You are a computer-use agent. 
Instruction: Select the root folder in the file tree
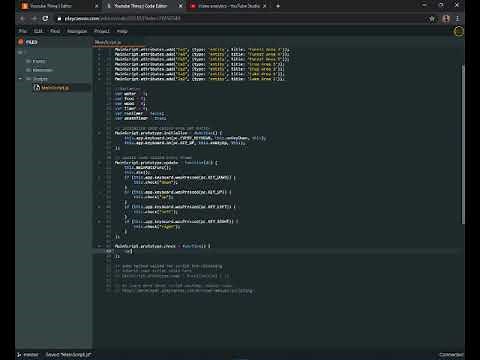21,53
